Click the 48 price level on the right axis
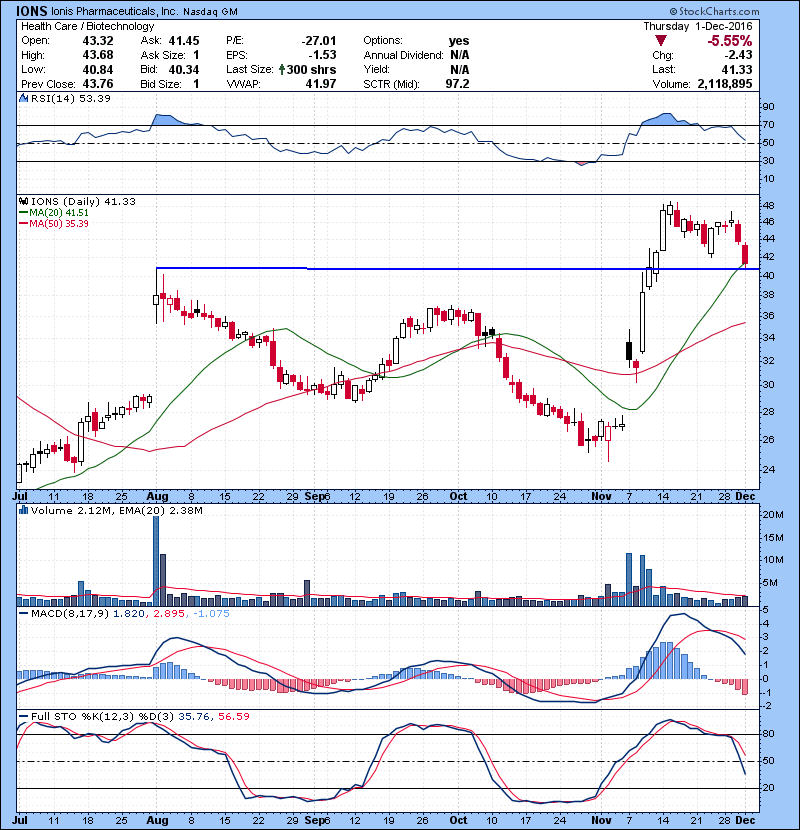 [x=768, y=205]
